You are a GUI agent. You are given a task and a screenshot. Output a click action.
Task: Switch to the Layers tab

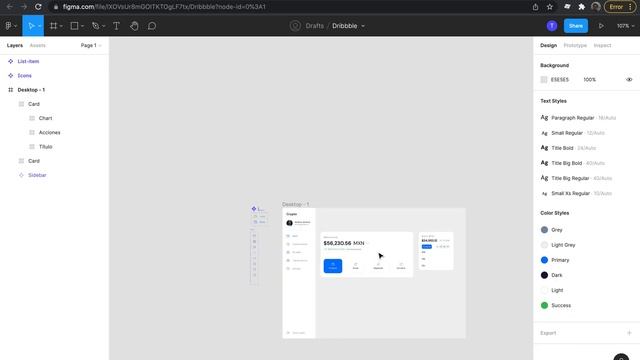pos(15,45)
